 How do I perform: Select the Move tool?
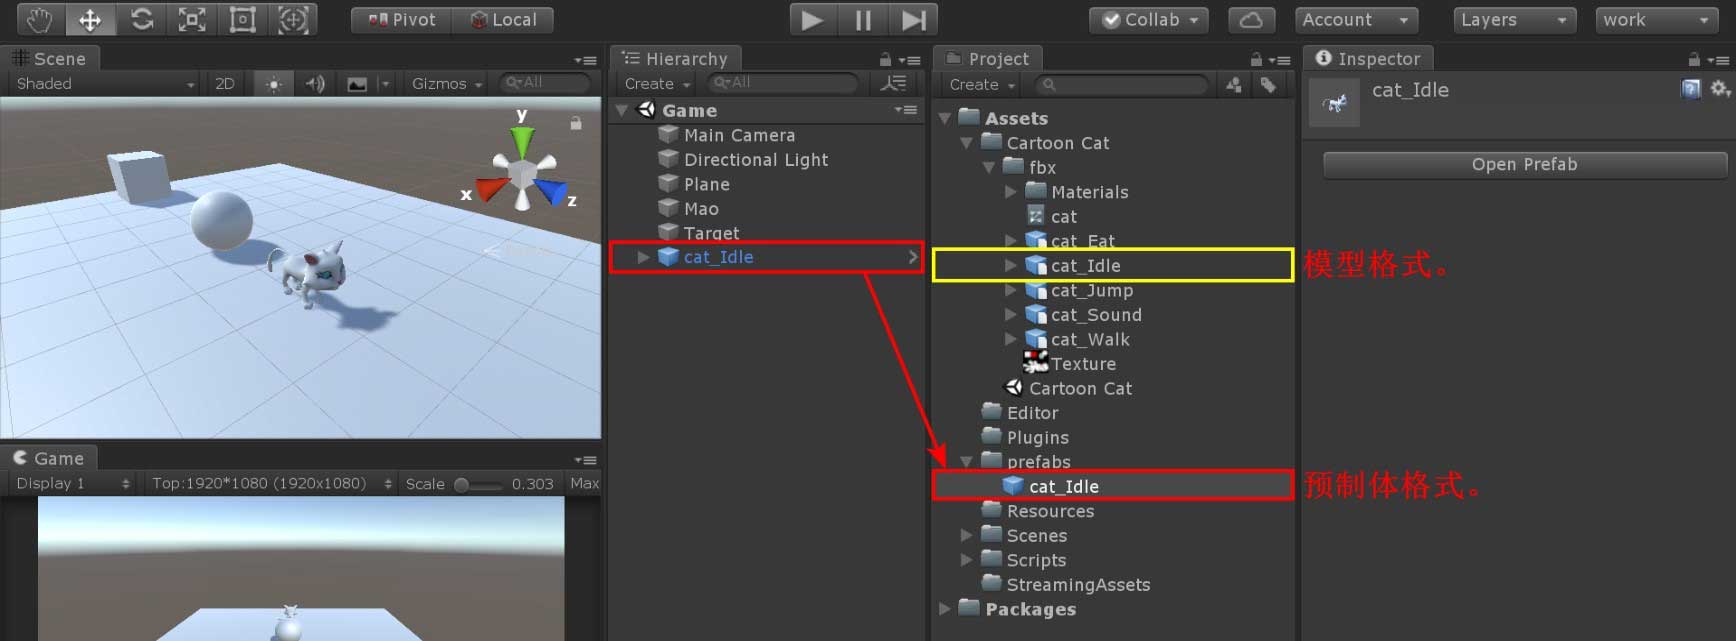click(90, 19)
